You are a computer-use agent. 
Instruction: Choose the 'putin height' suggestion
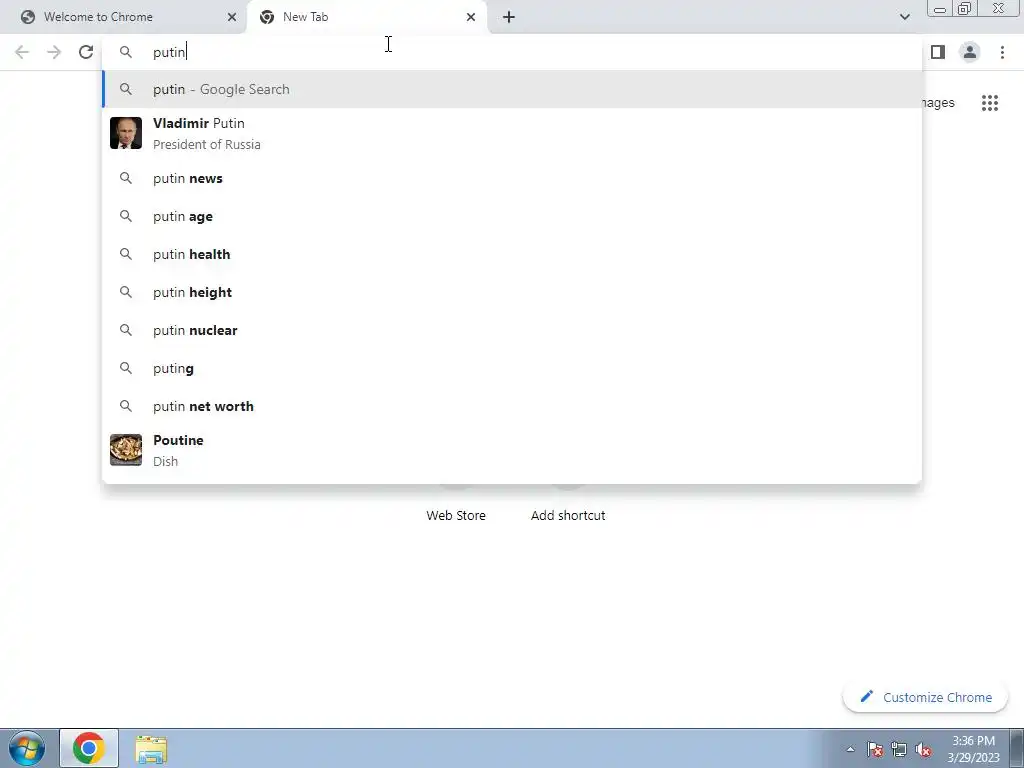(x=512, y=292)
